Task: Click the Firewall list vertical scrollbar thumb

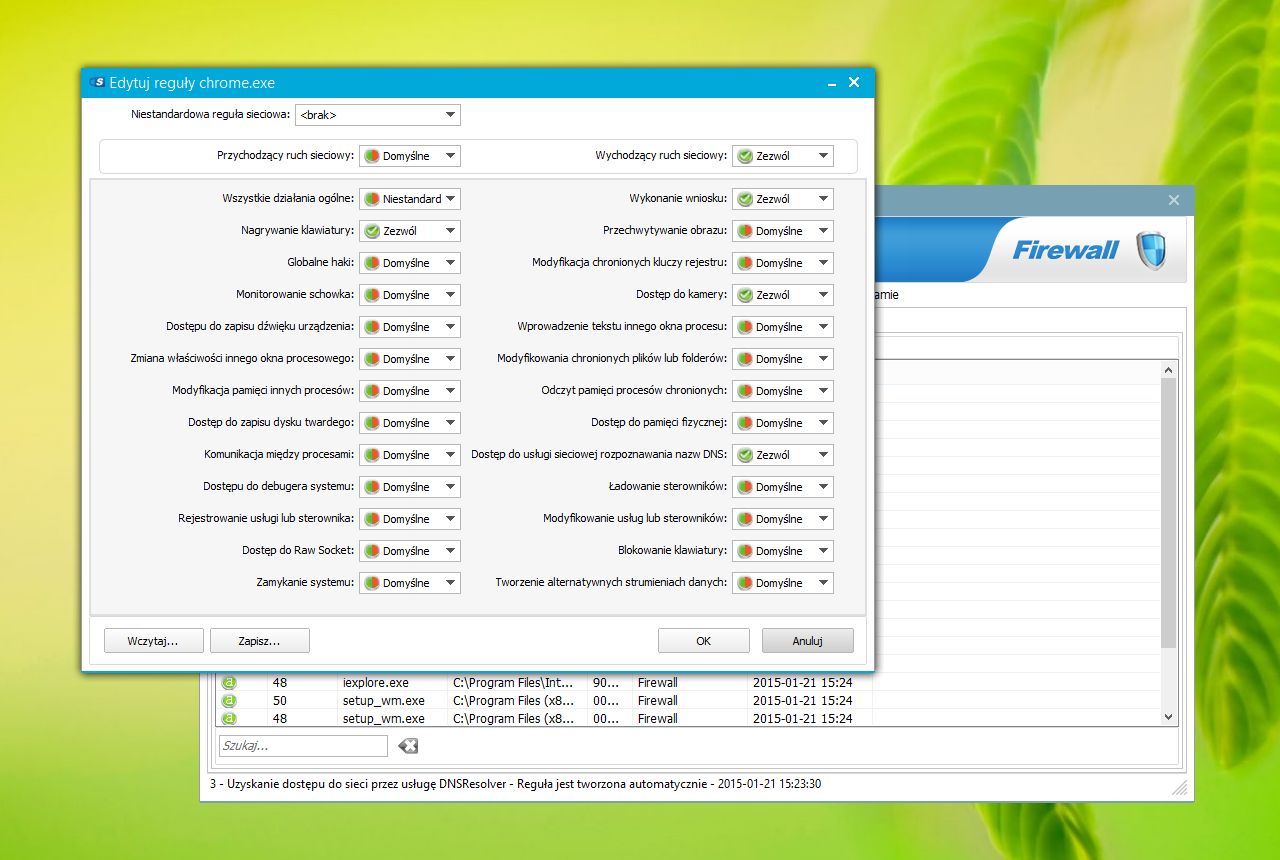Action: (x=1168, y=513)
